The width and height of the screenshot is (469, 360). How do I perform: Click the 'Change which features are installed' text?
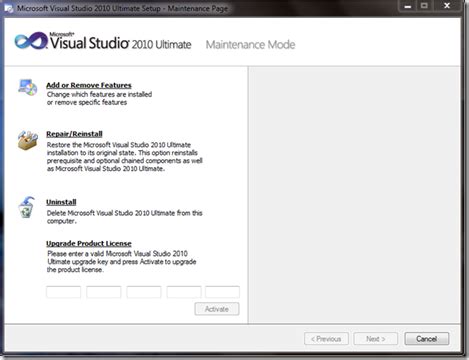click(x=99, y=94)
